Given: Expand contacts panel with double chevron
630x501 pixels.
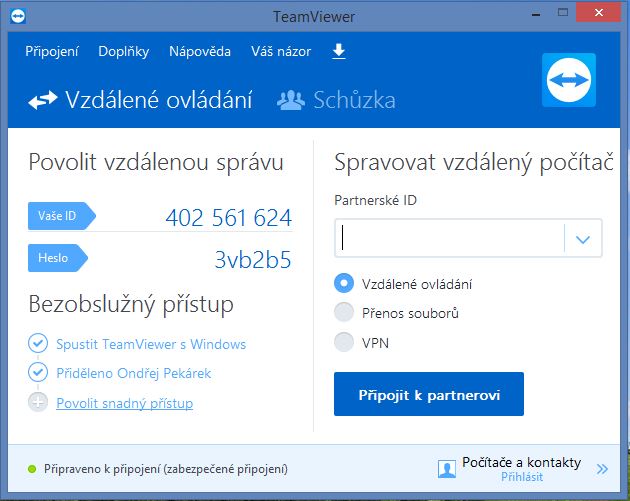Looking at the screenshot, I should click(x=602, y=469).
